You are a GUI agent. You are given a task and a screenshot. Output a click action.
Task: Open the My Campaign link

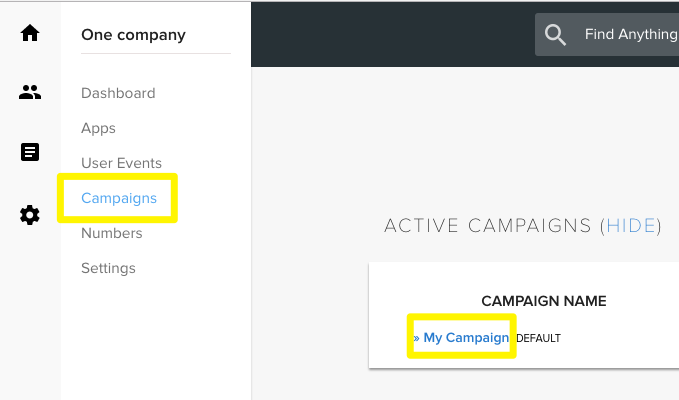[x=466, y=337]
